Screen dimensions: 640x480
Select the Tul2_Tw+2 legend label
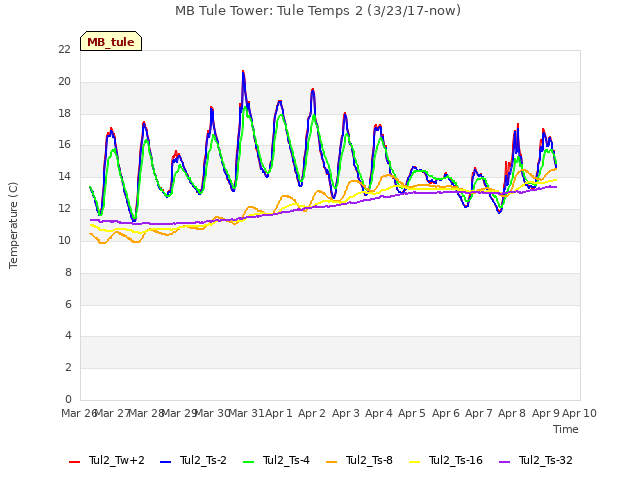[117, 460]
